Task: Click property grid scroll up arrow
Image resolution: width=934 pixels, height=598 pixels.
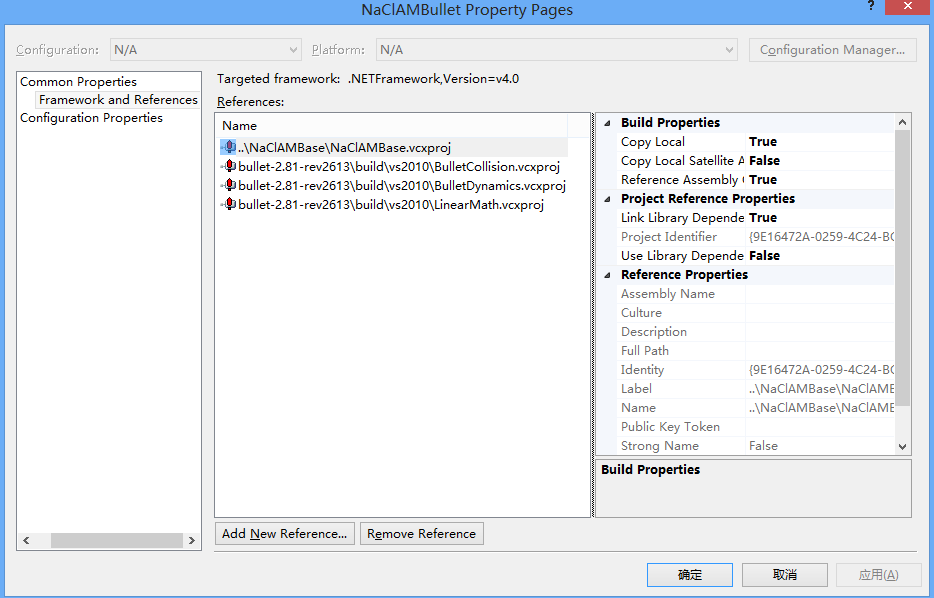Action: pos(902,122)
